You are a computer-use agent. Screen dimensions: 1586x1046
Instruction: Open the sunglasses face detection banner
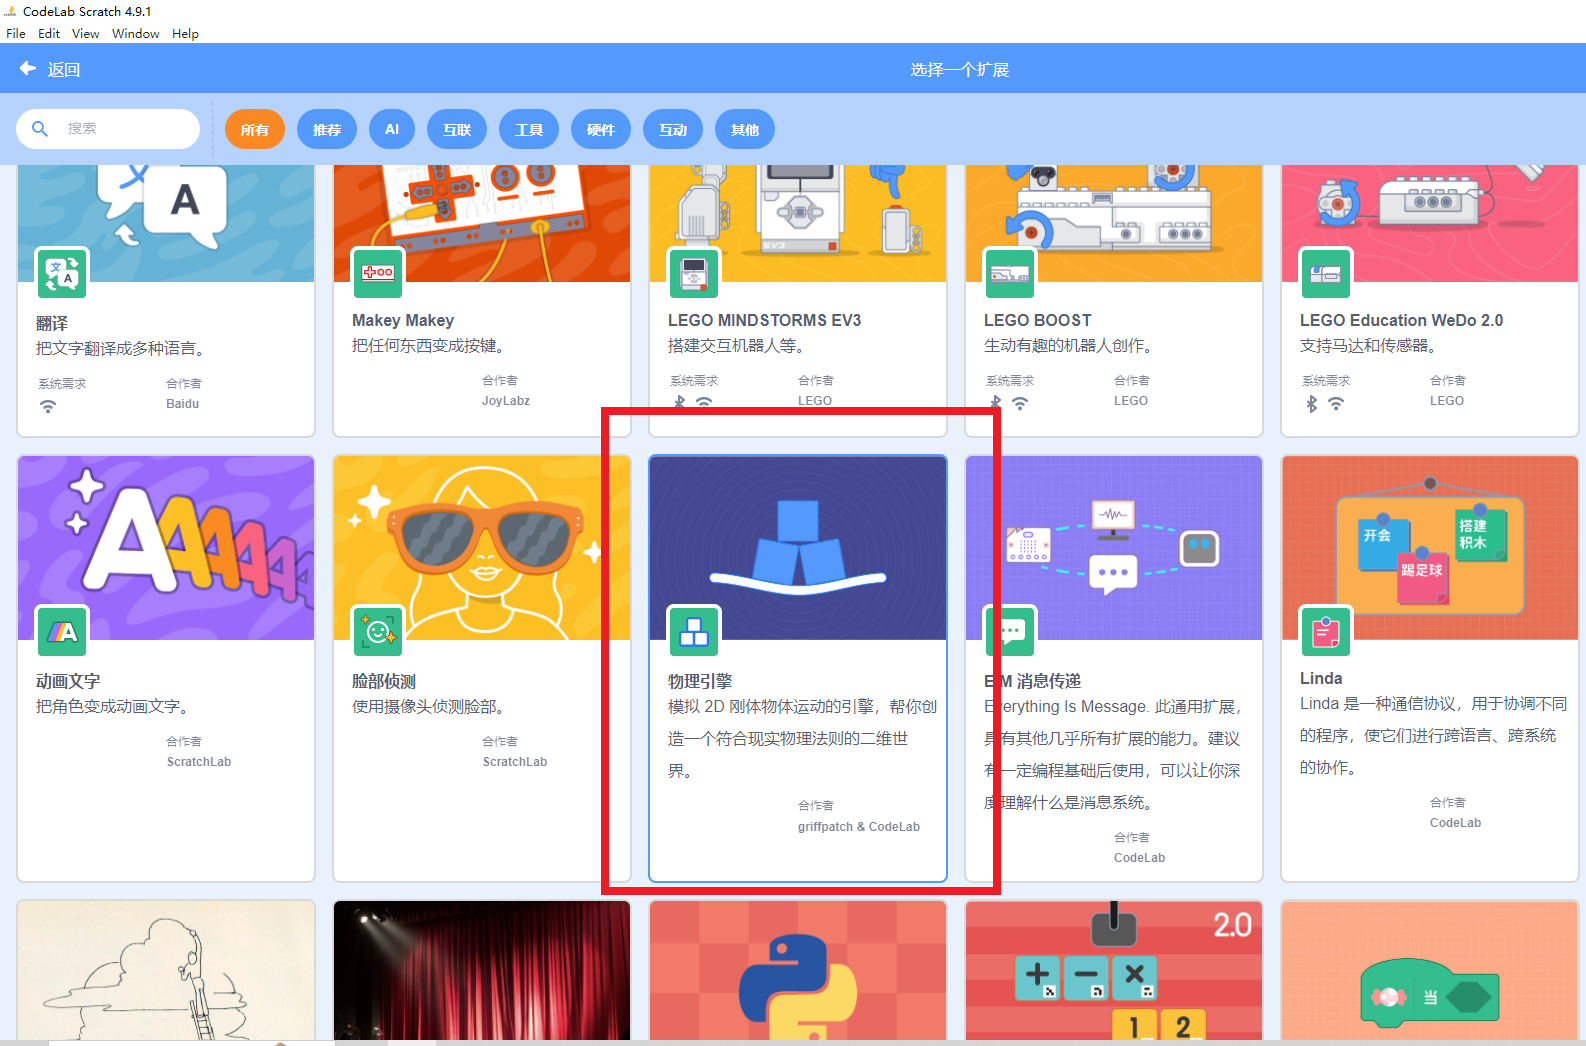482,548
